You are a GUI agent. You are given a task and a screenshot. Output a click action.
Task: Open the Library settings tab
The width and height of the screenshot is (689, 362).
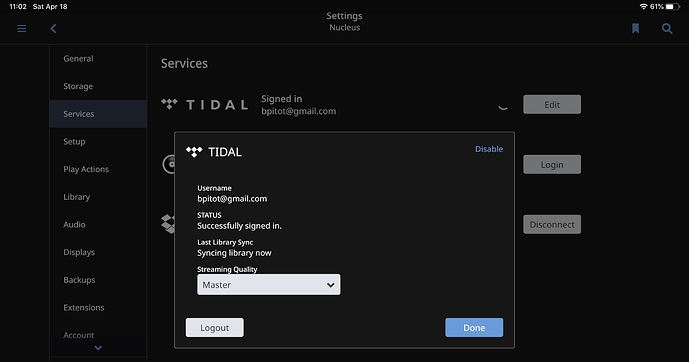98,197
